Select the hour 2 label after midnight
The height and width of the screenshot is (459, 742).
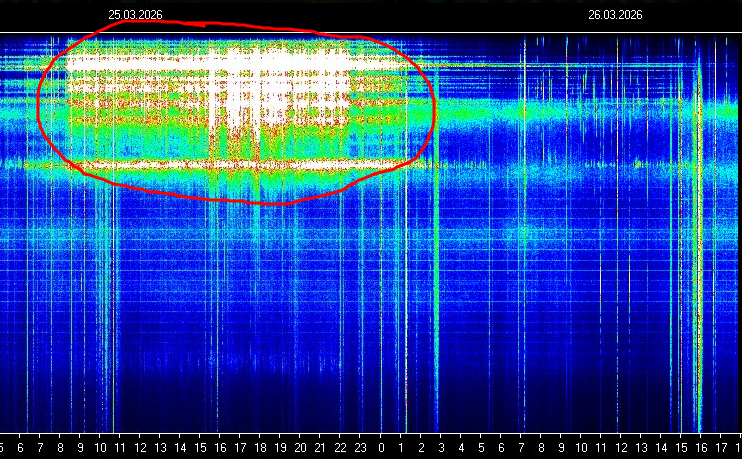coord(421,450)
